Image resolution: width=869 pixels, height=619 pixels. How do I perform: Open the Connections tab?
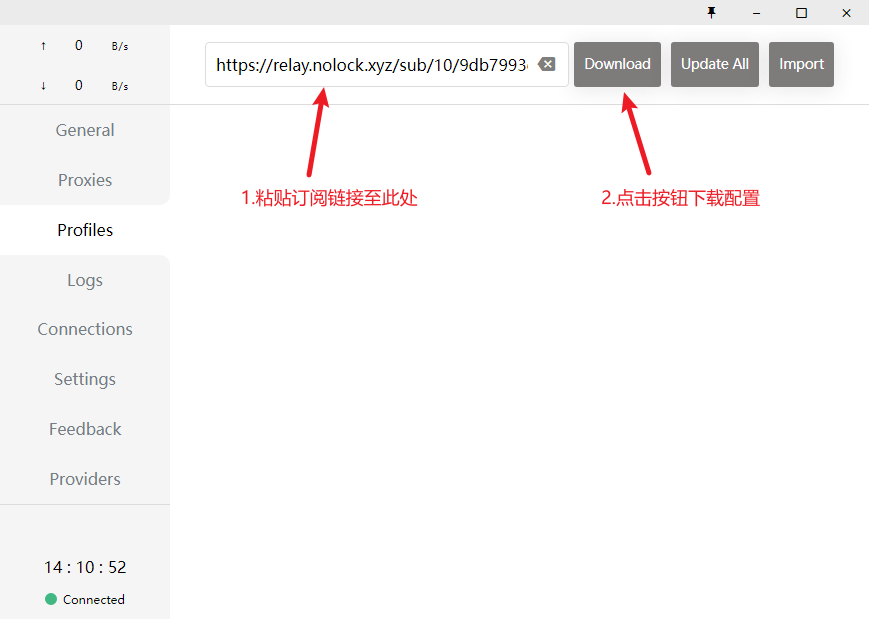85,329
